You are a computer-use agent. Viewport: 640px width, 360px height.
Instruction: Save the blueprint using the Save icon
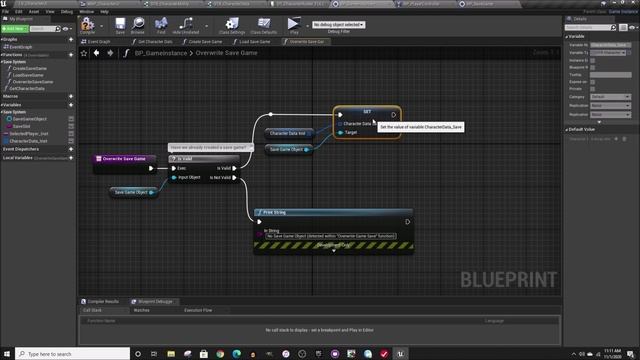pos(120,25)
